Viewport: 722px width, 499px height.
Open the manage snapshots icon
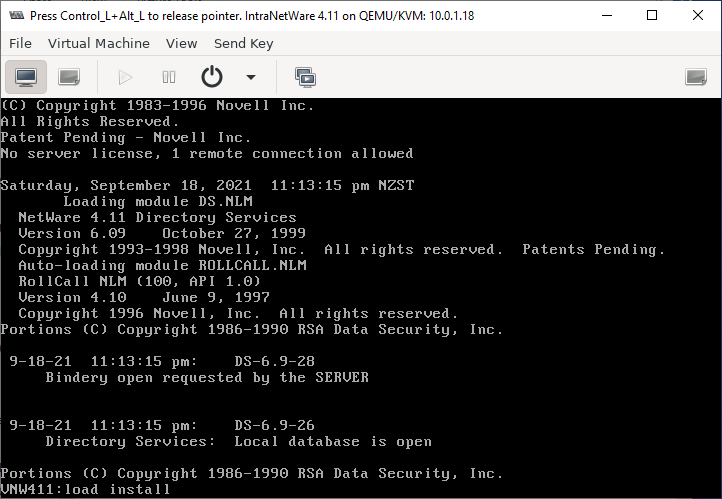(x=305, y=77)
